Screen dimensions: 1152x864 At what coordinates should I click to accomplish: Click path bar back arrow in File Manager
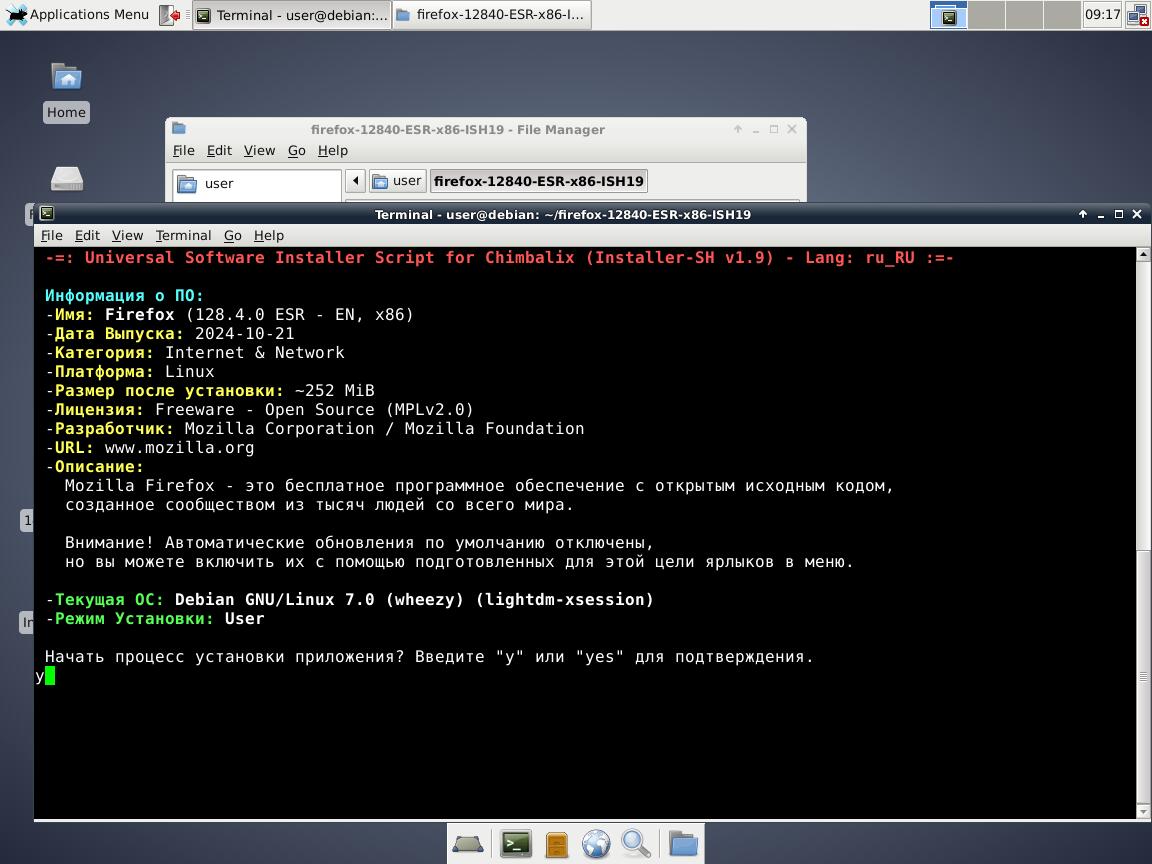[356, 181]
